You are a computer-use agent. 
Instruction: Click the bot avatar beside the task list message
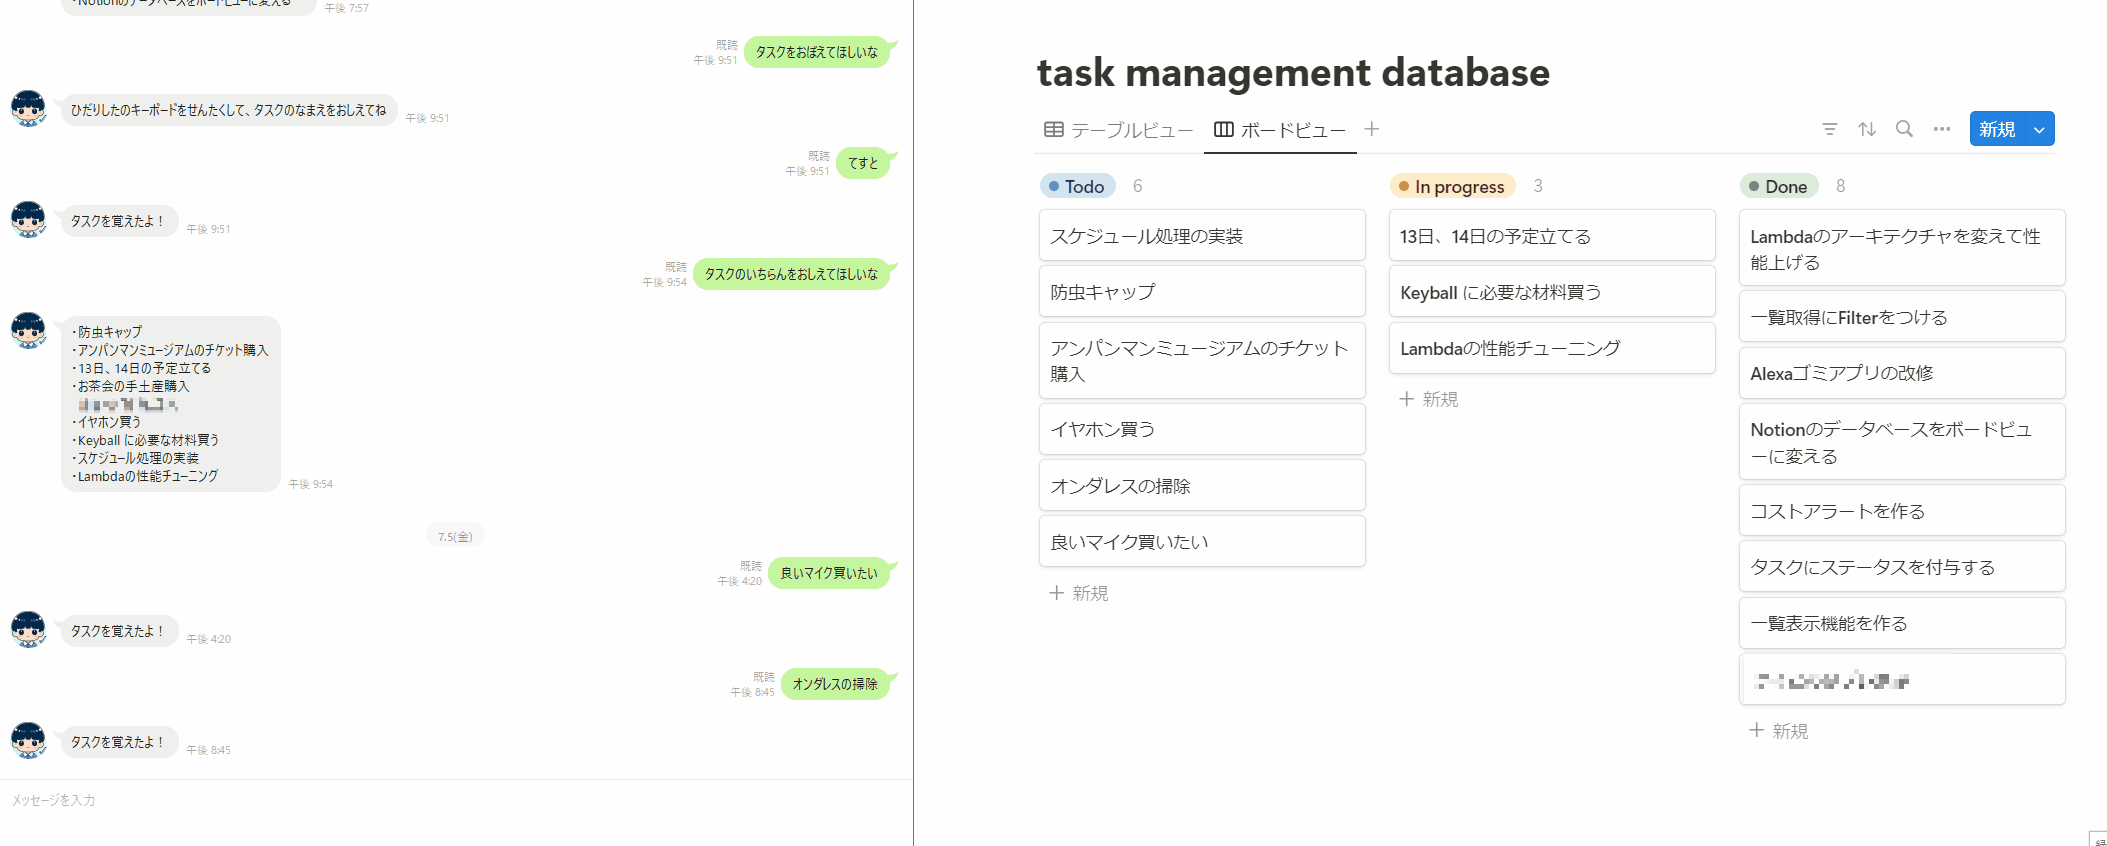coord(28,330)
